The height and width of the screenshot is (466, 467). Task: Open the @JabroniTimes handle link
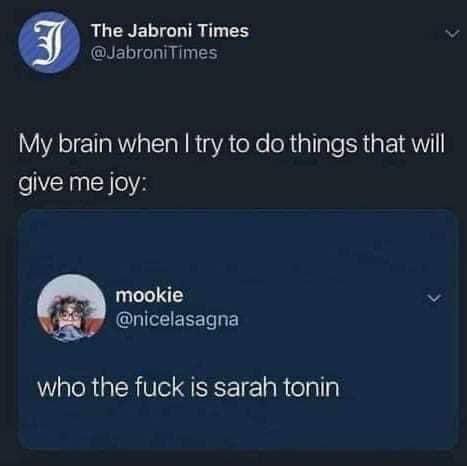click(x=154, y=53)
